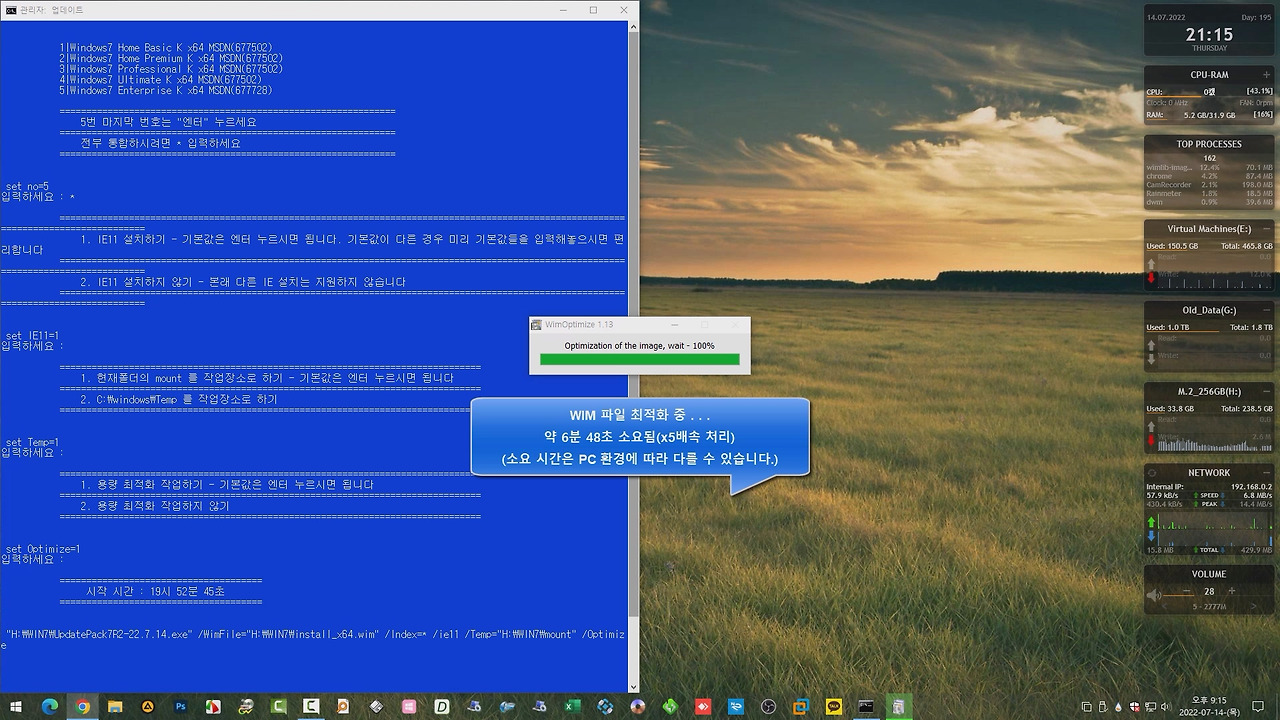The height and width of the screenshot is (720, 1280).
Task: Launch Excel from the taskbar
Action: tap(572, 707)
